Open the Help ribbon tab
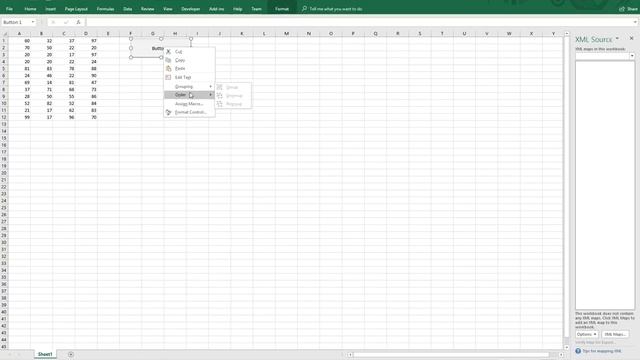Image resolution: width=640 pixels, height=360 pixels. tap(238, 9)
